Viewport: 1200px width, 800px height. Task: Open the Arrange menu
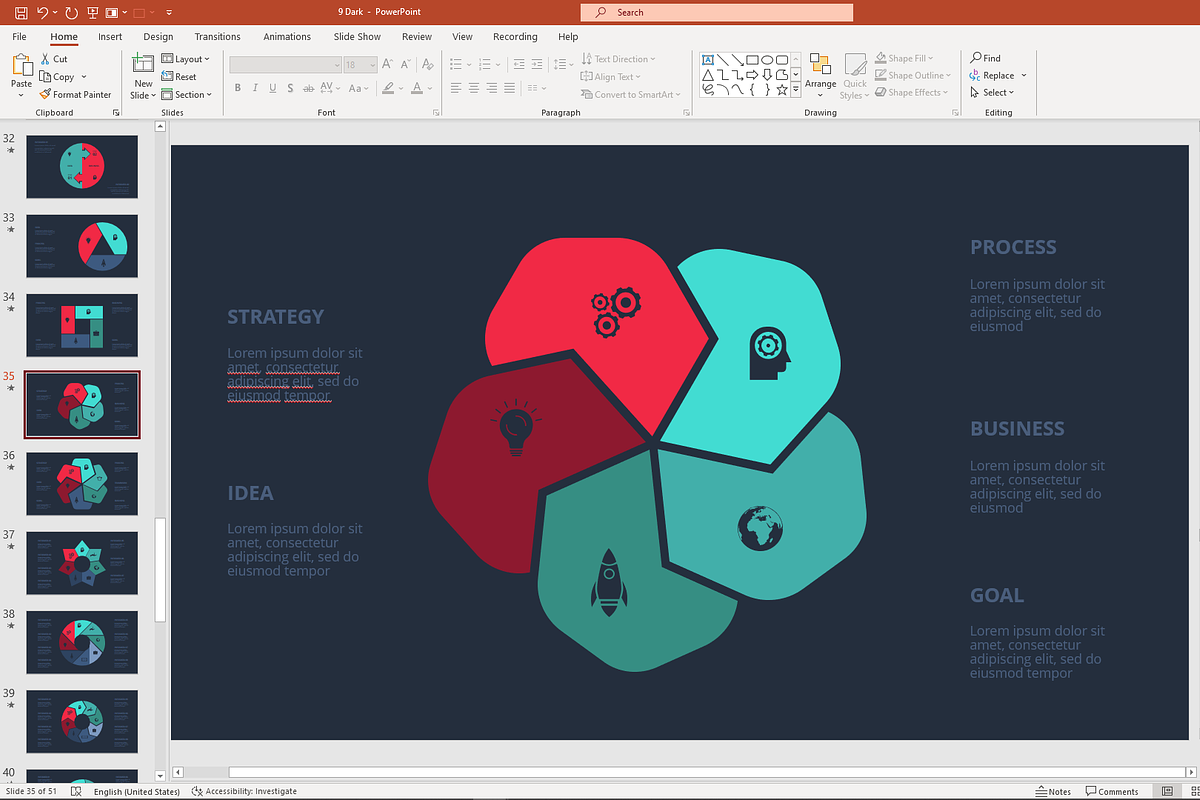pyautogui.click(x=820, y=74)
